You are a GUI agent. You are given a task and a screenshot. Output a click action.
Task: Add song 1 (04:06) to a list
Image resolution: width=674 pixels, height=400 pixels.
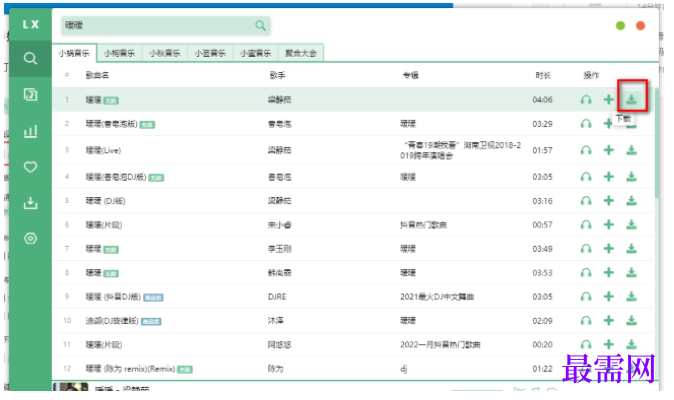click(608, 100)
